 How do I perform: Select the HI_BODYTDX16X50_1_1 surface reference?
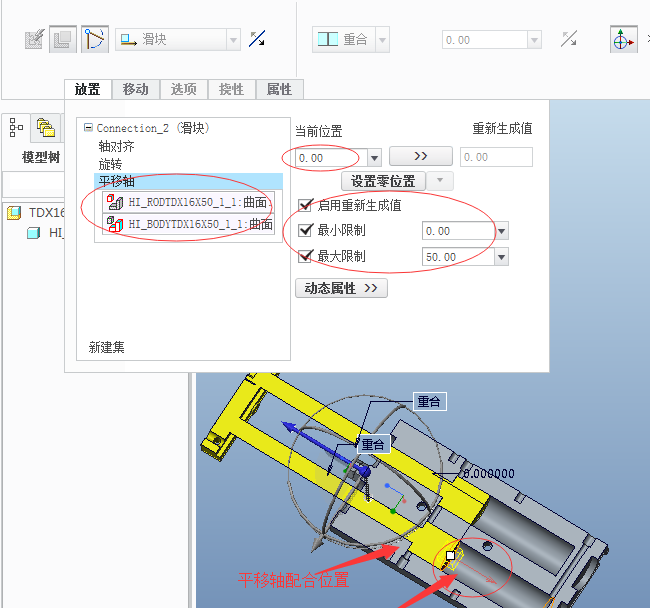189,224
